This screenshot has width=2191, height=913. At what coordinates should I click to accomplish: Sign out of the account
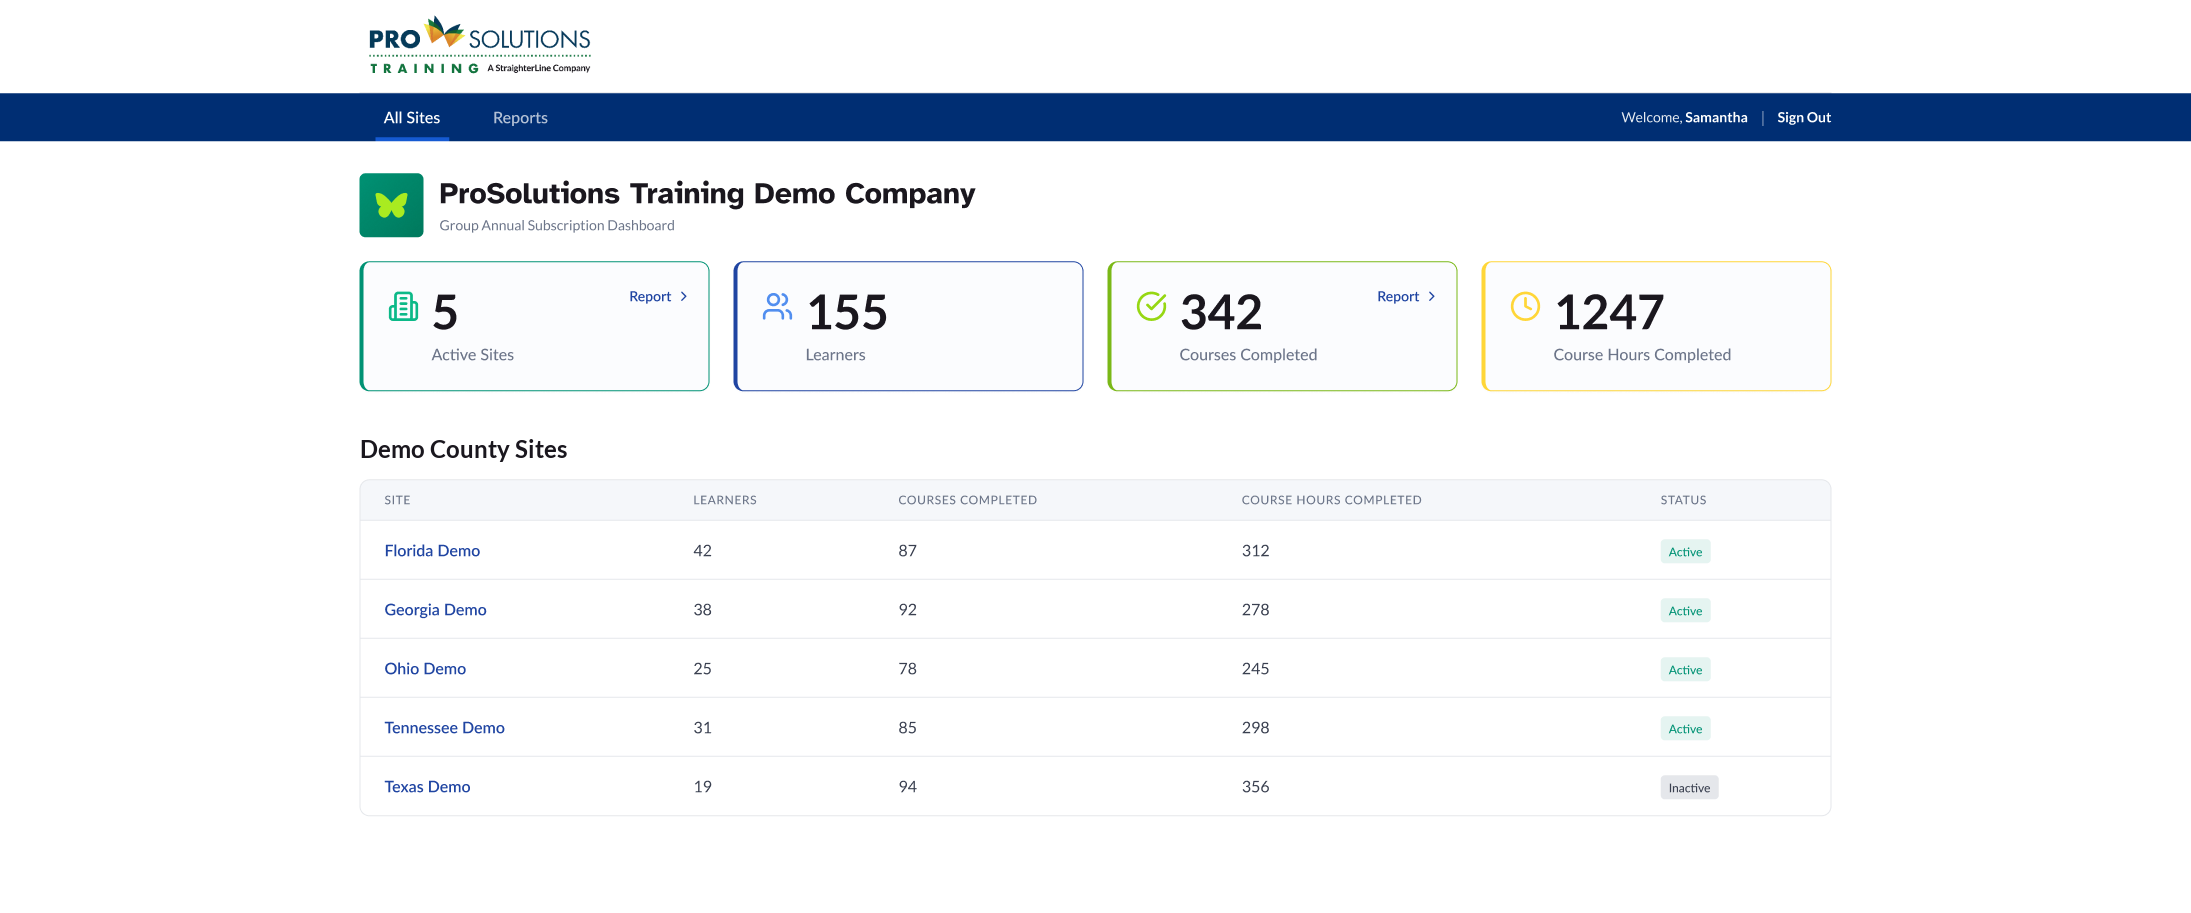[1804, 117]
